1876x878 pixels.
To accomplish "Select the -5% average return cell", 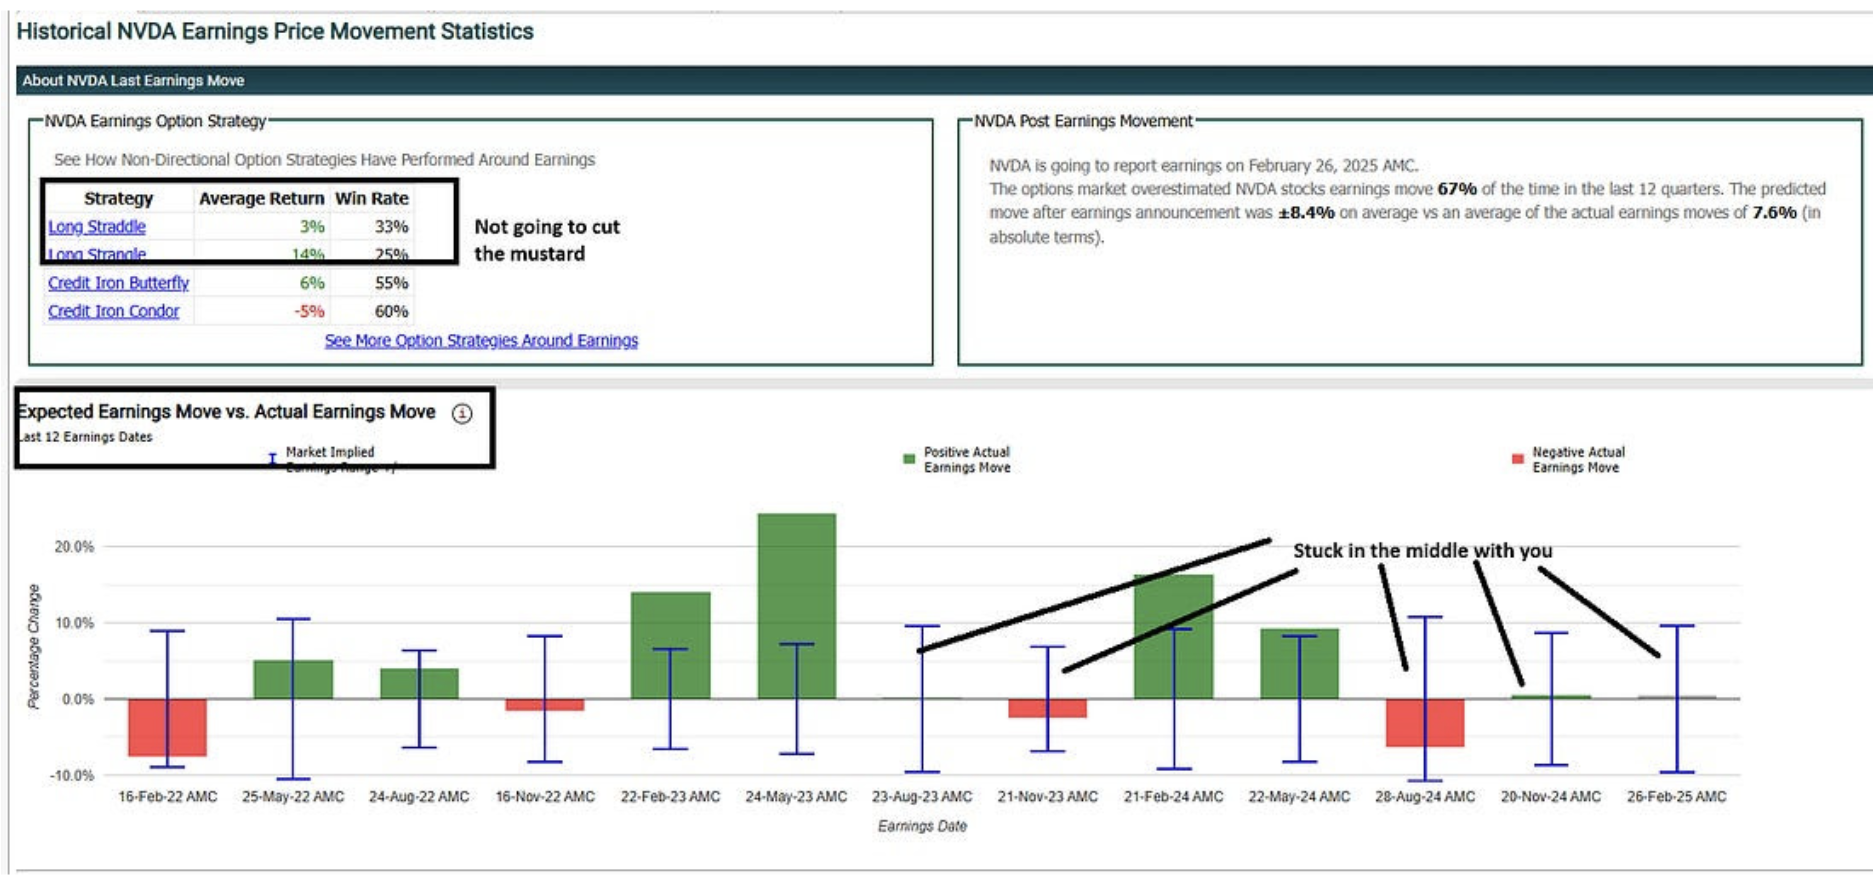I will point(309,311).
